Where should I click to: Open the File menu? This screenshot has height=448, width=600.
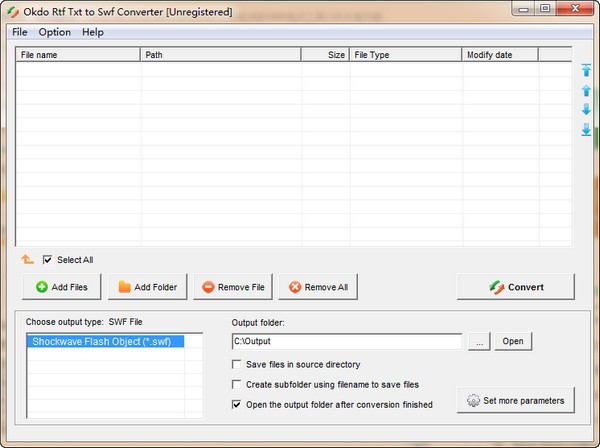coord(20,32)
